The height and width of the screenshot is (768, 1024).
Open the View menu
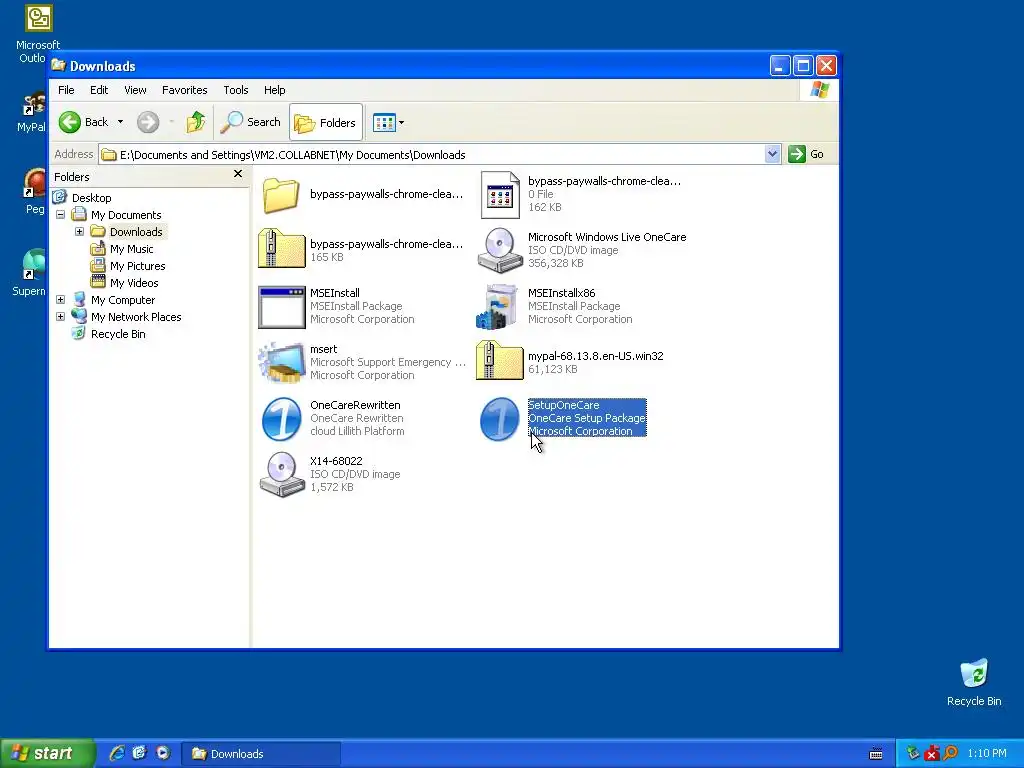[x=135, y=90]
